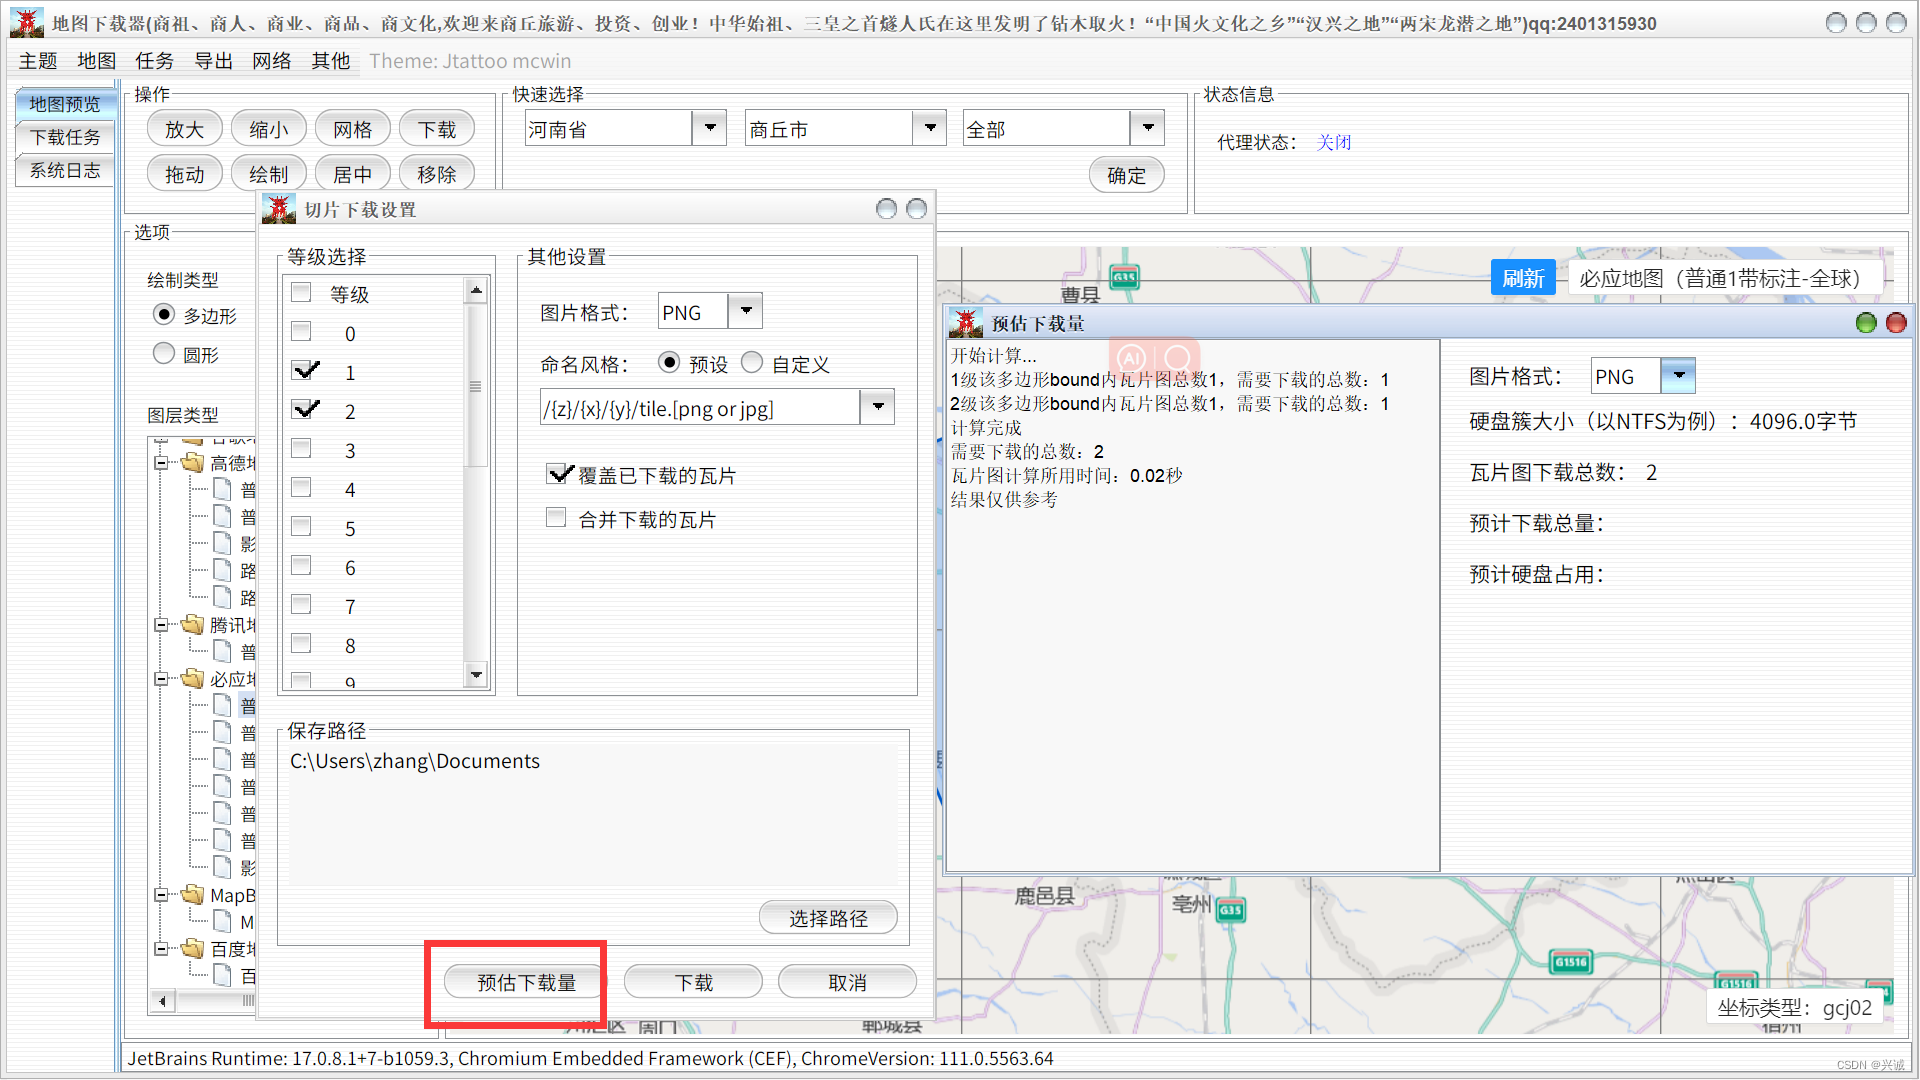The height and width of the screenshot is (1080, 1920).
Task: Click the 刷新 button on the map
Action: coord(1522,278)
